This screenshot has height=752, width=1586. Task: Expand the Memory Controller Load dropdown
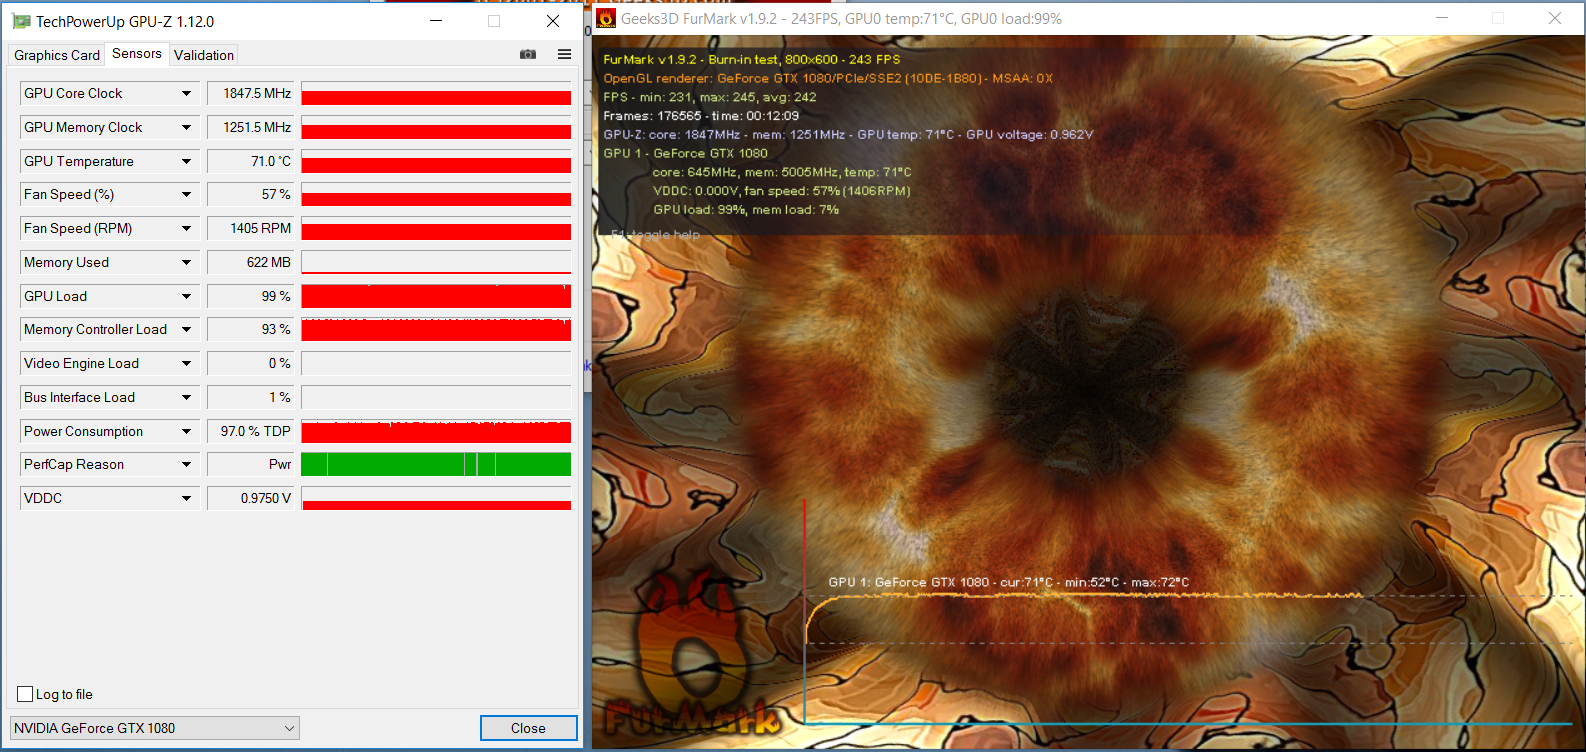[x=186, y=329]
